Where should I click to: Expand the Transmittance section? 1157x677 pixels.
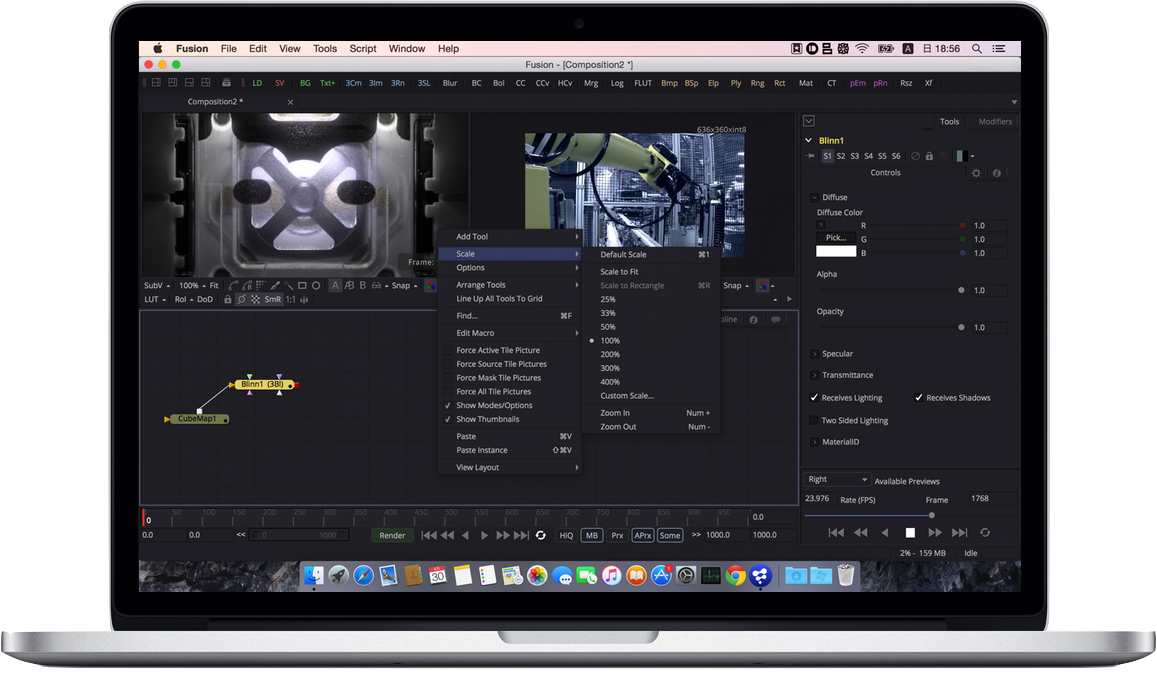[x=815, y=375]
